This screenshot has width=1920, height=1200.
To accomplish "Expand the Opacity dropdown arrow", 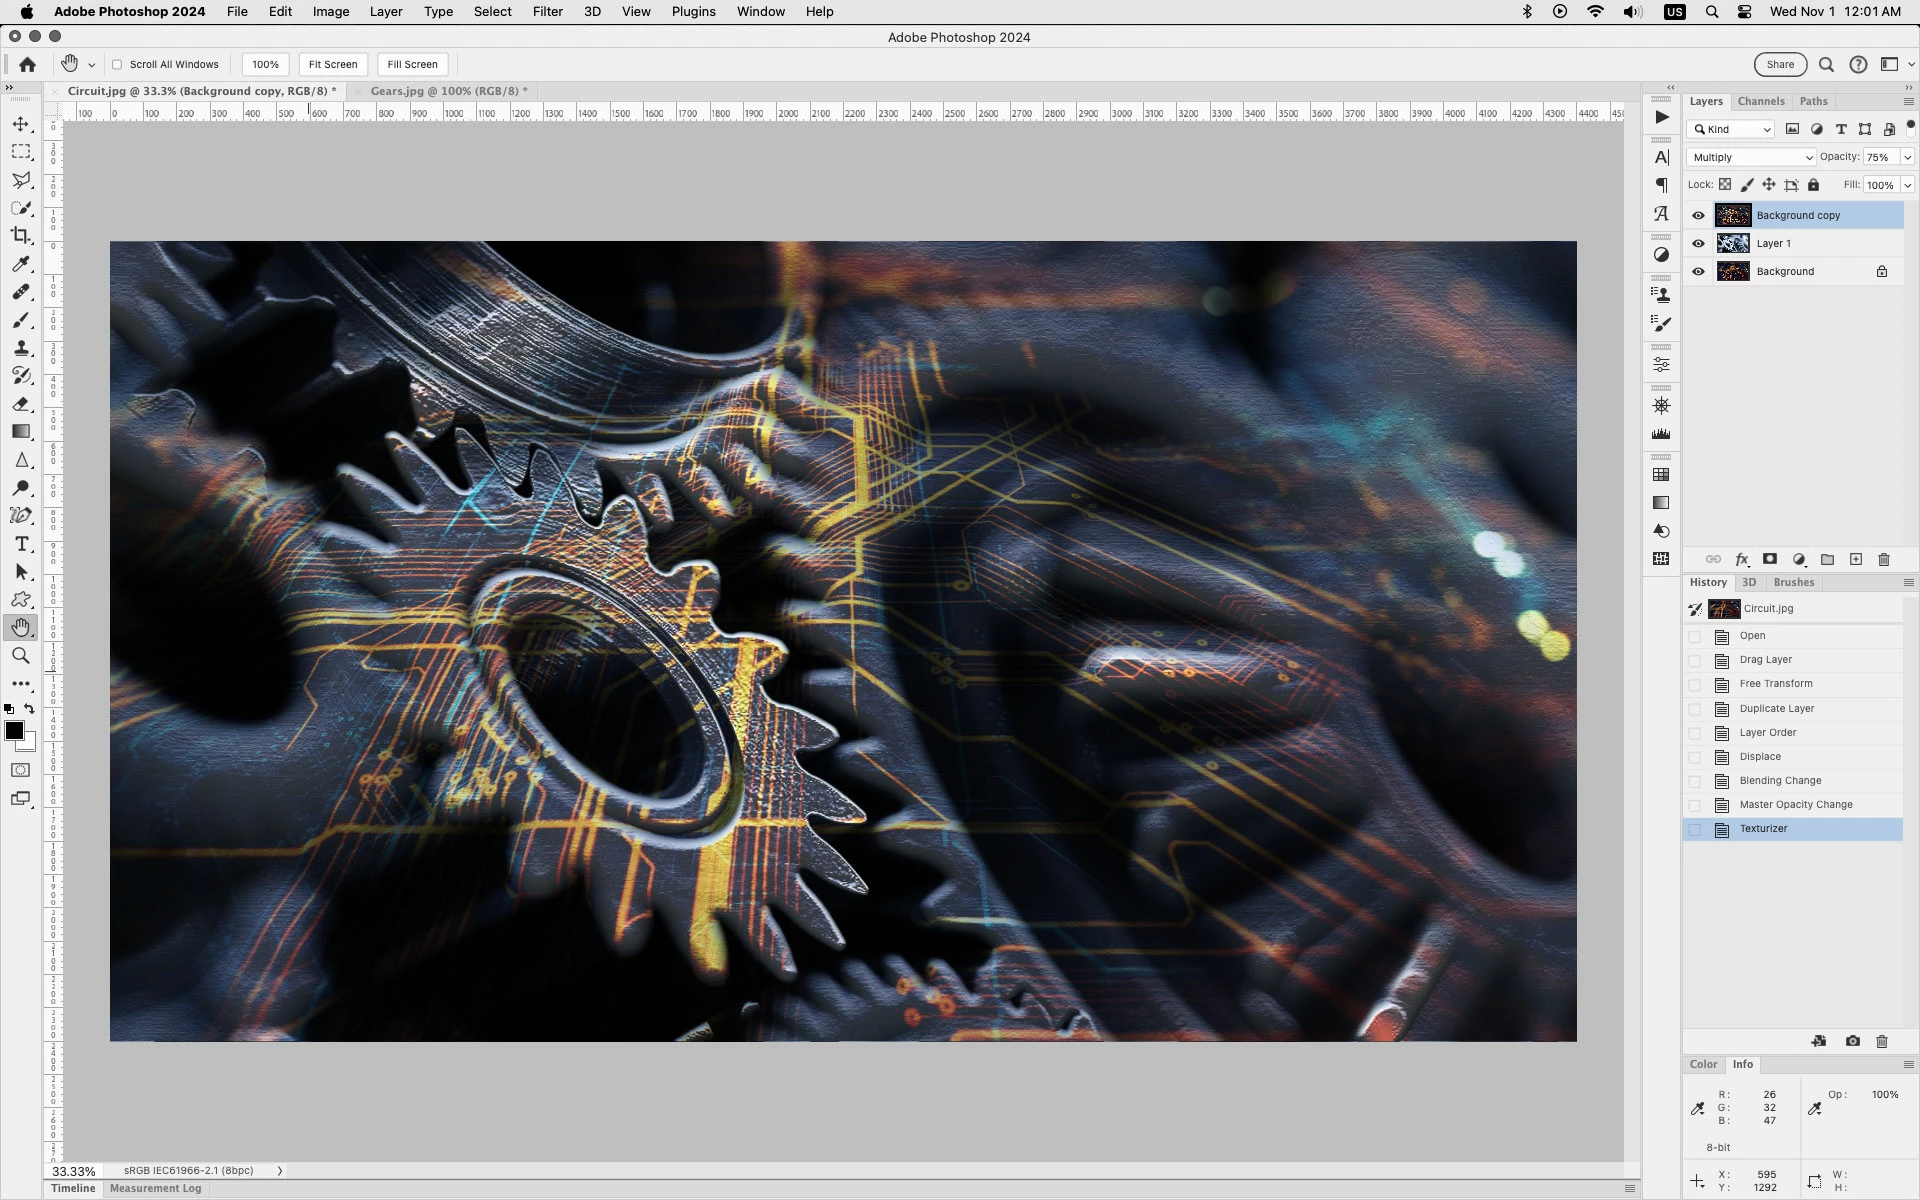I will (x=1907, y=157).
